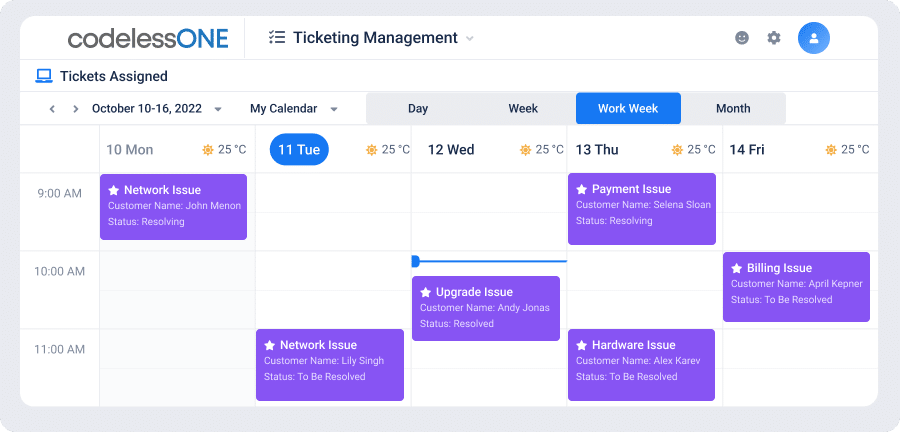Click the smiley face feedback icon
This screenshot has width=900, height=432.
tap(742, 38)
